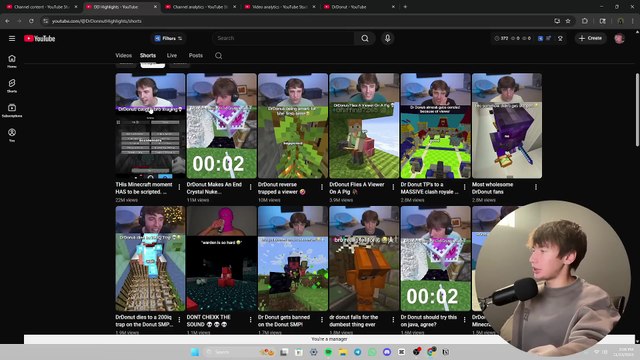Open more options for 'THis Minecraft moment' short
Screen dimensions: 640x360
179,187
